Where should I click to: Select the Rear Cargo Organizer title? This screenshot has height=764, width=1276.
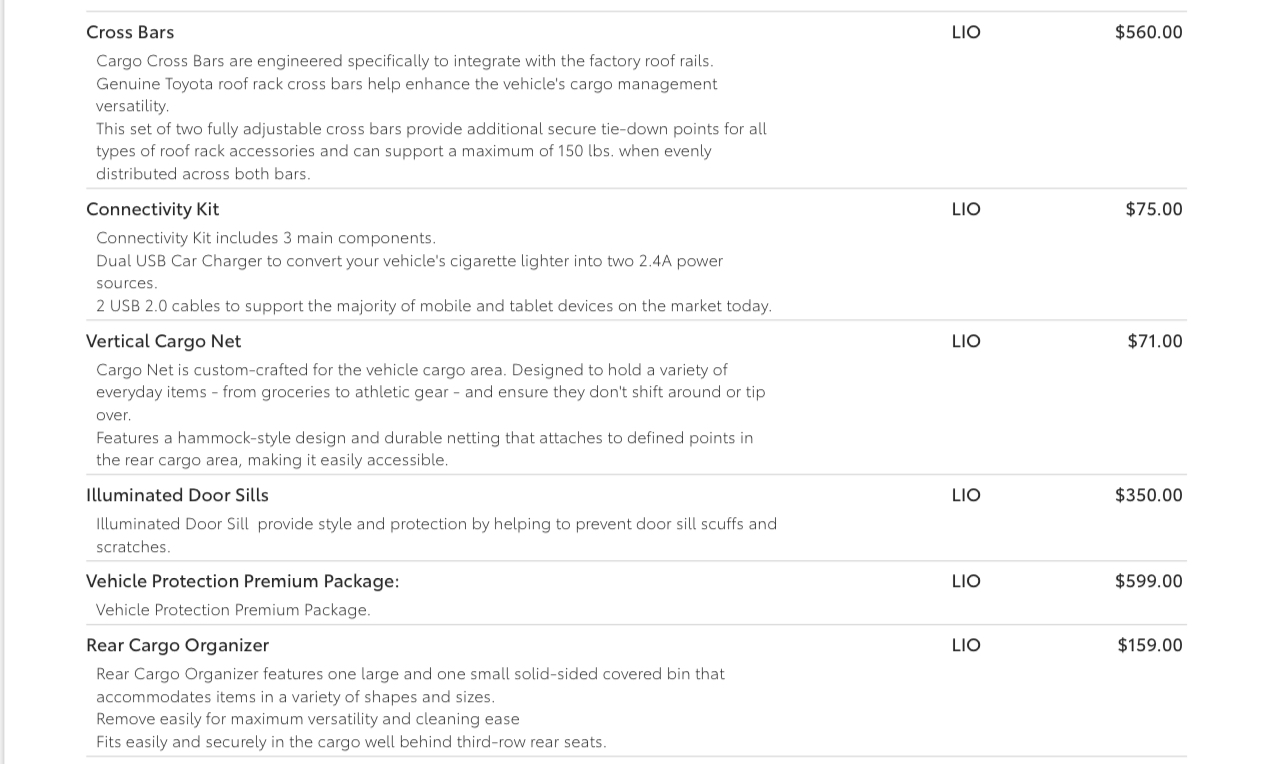(x=177, y=645)
